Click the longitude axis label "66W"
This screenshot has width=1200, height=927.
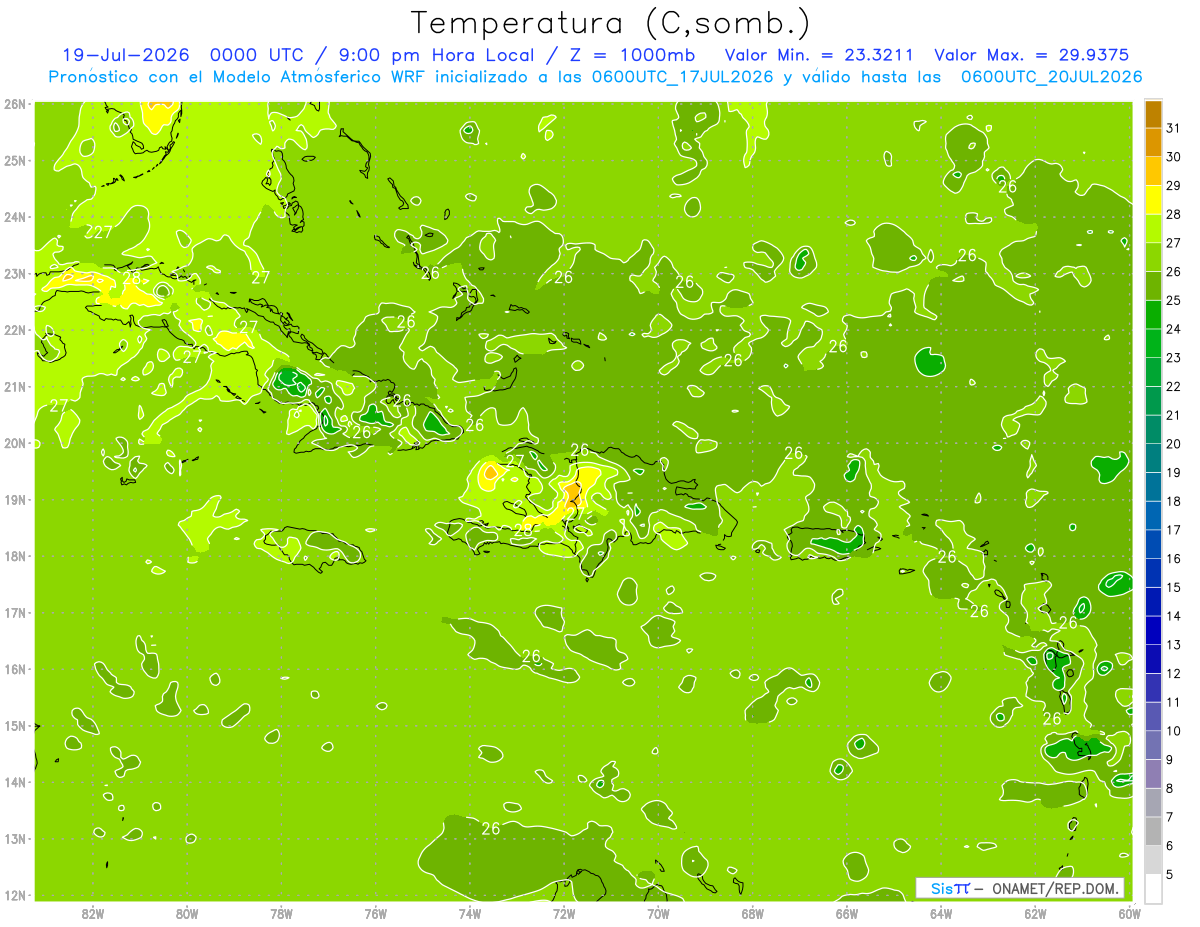tap(846, 913)
